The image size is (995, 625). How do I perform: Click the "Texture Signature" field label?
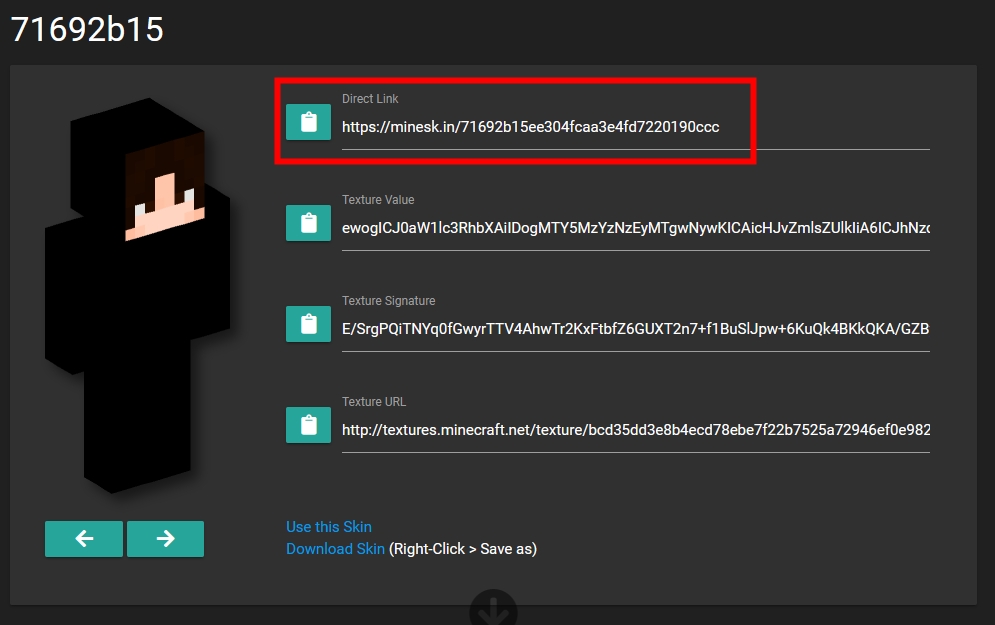(x=388, y=301)
